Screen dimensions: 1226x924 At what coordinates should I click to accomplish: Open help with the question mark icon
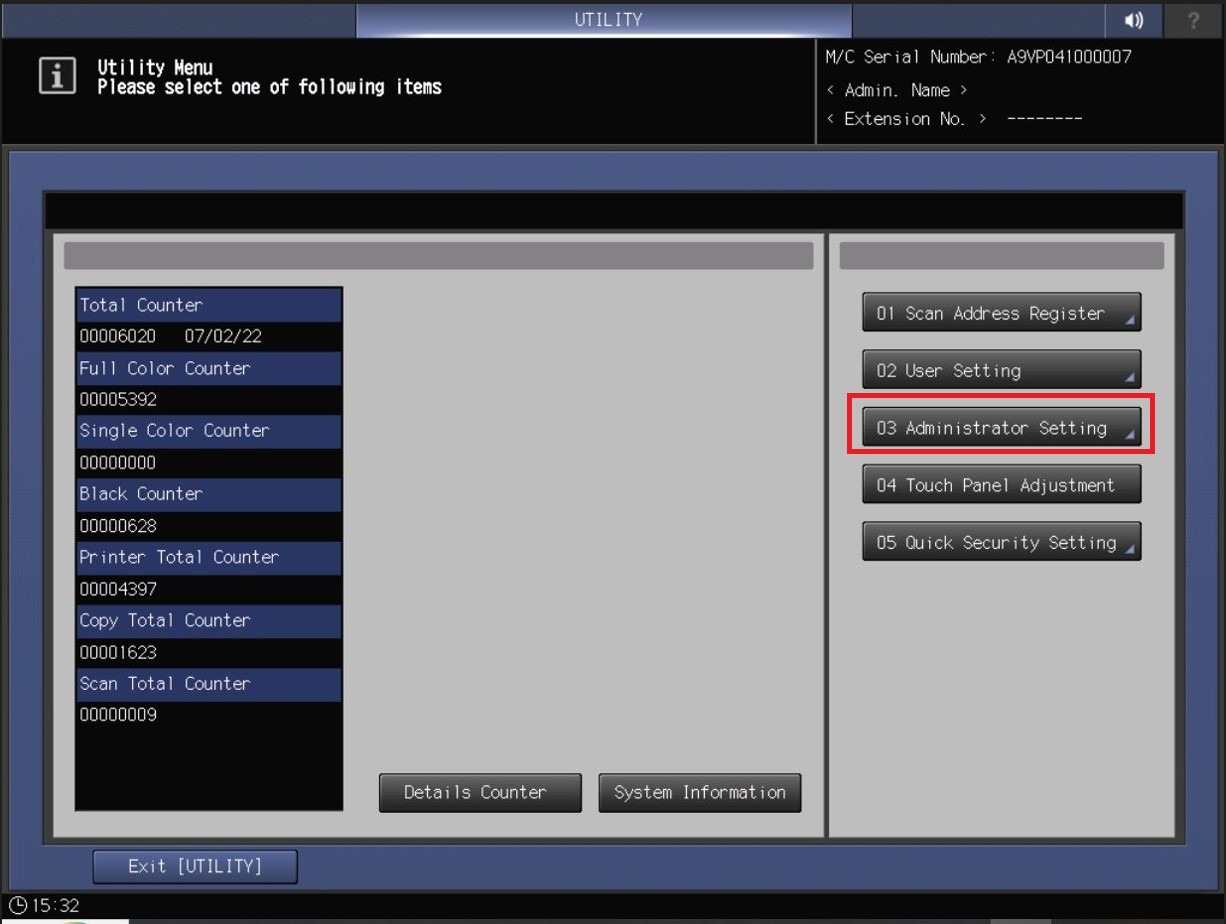(x=1194, y=20)
